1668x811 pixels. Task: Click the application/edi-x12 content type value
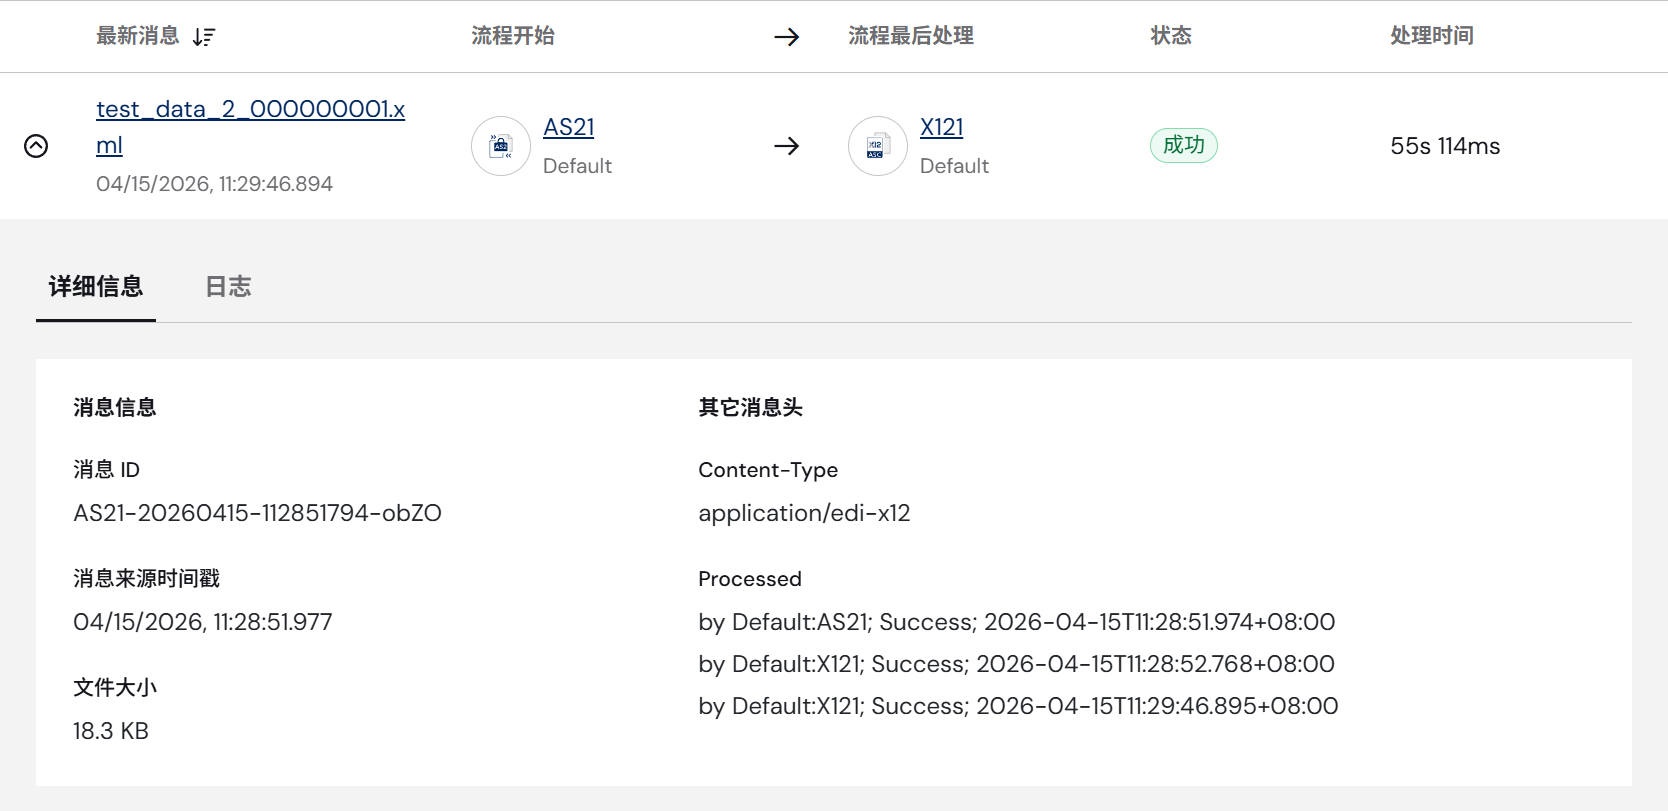pos(804,513)
